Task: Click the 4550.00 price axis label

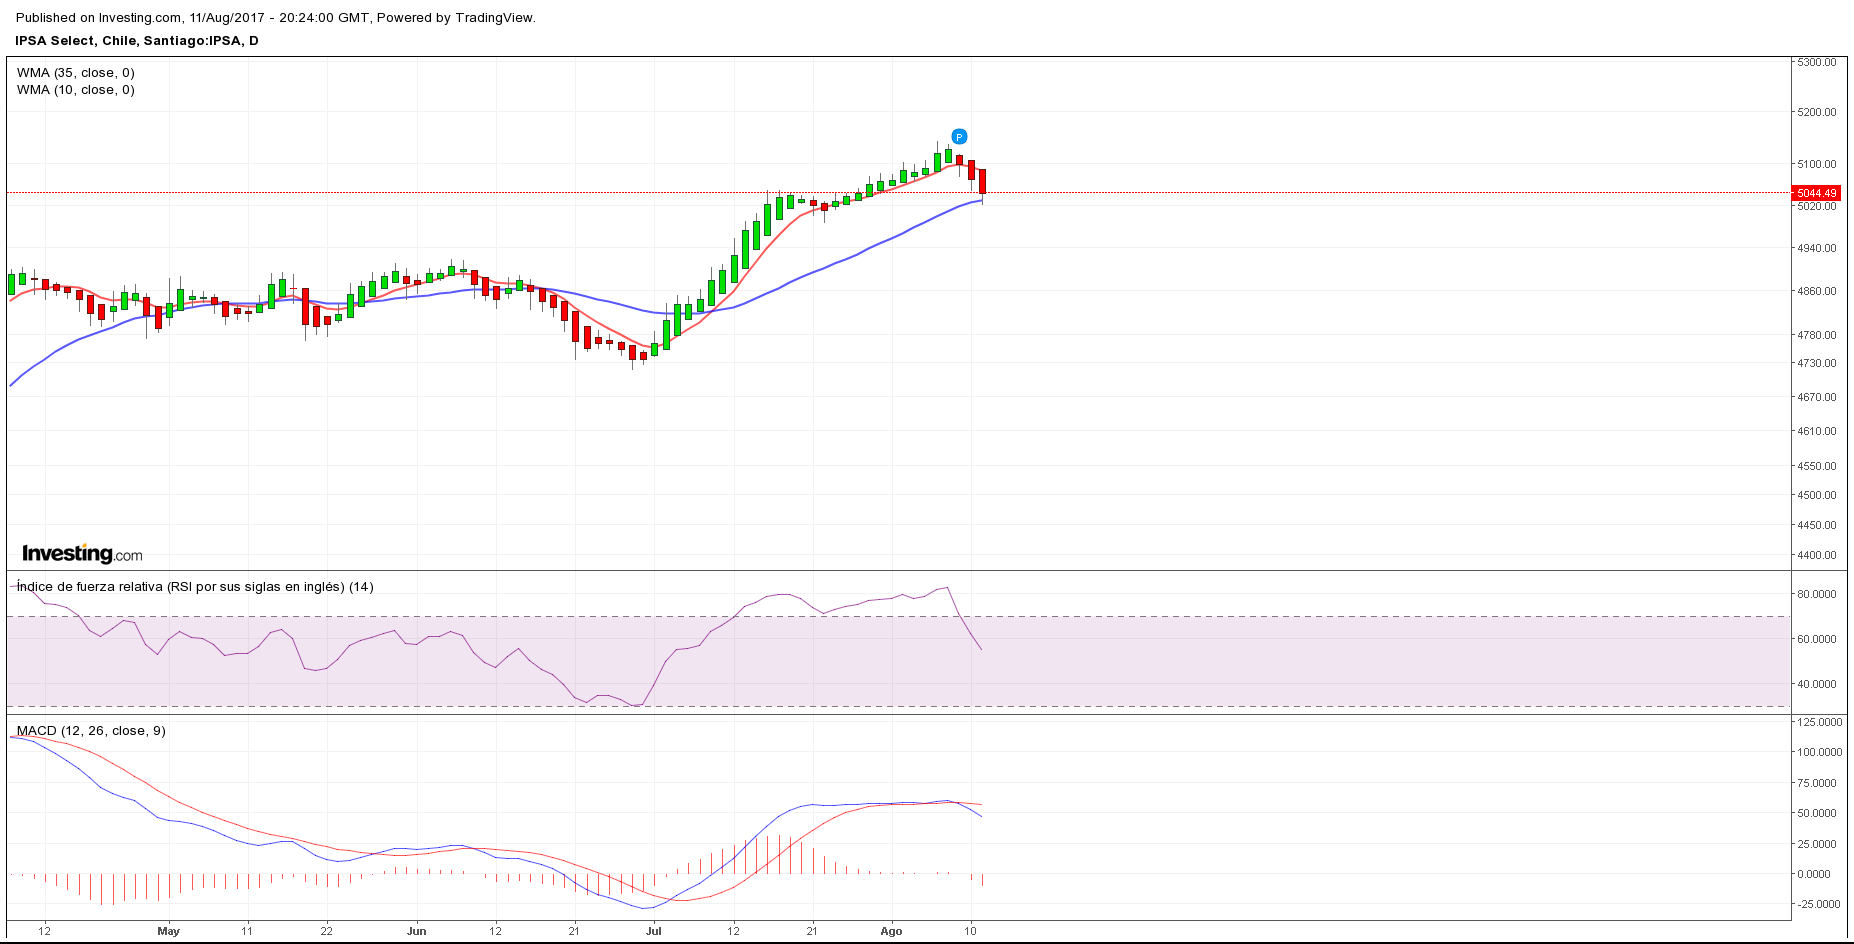Action: [x=1817, y=466]
